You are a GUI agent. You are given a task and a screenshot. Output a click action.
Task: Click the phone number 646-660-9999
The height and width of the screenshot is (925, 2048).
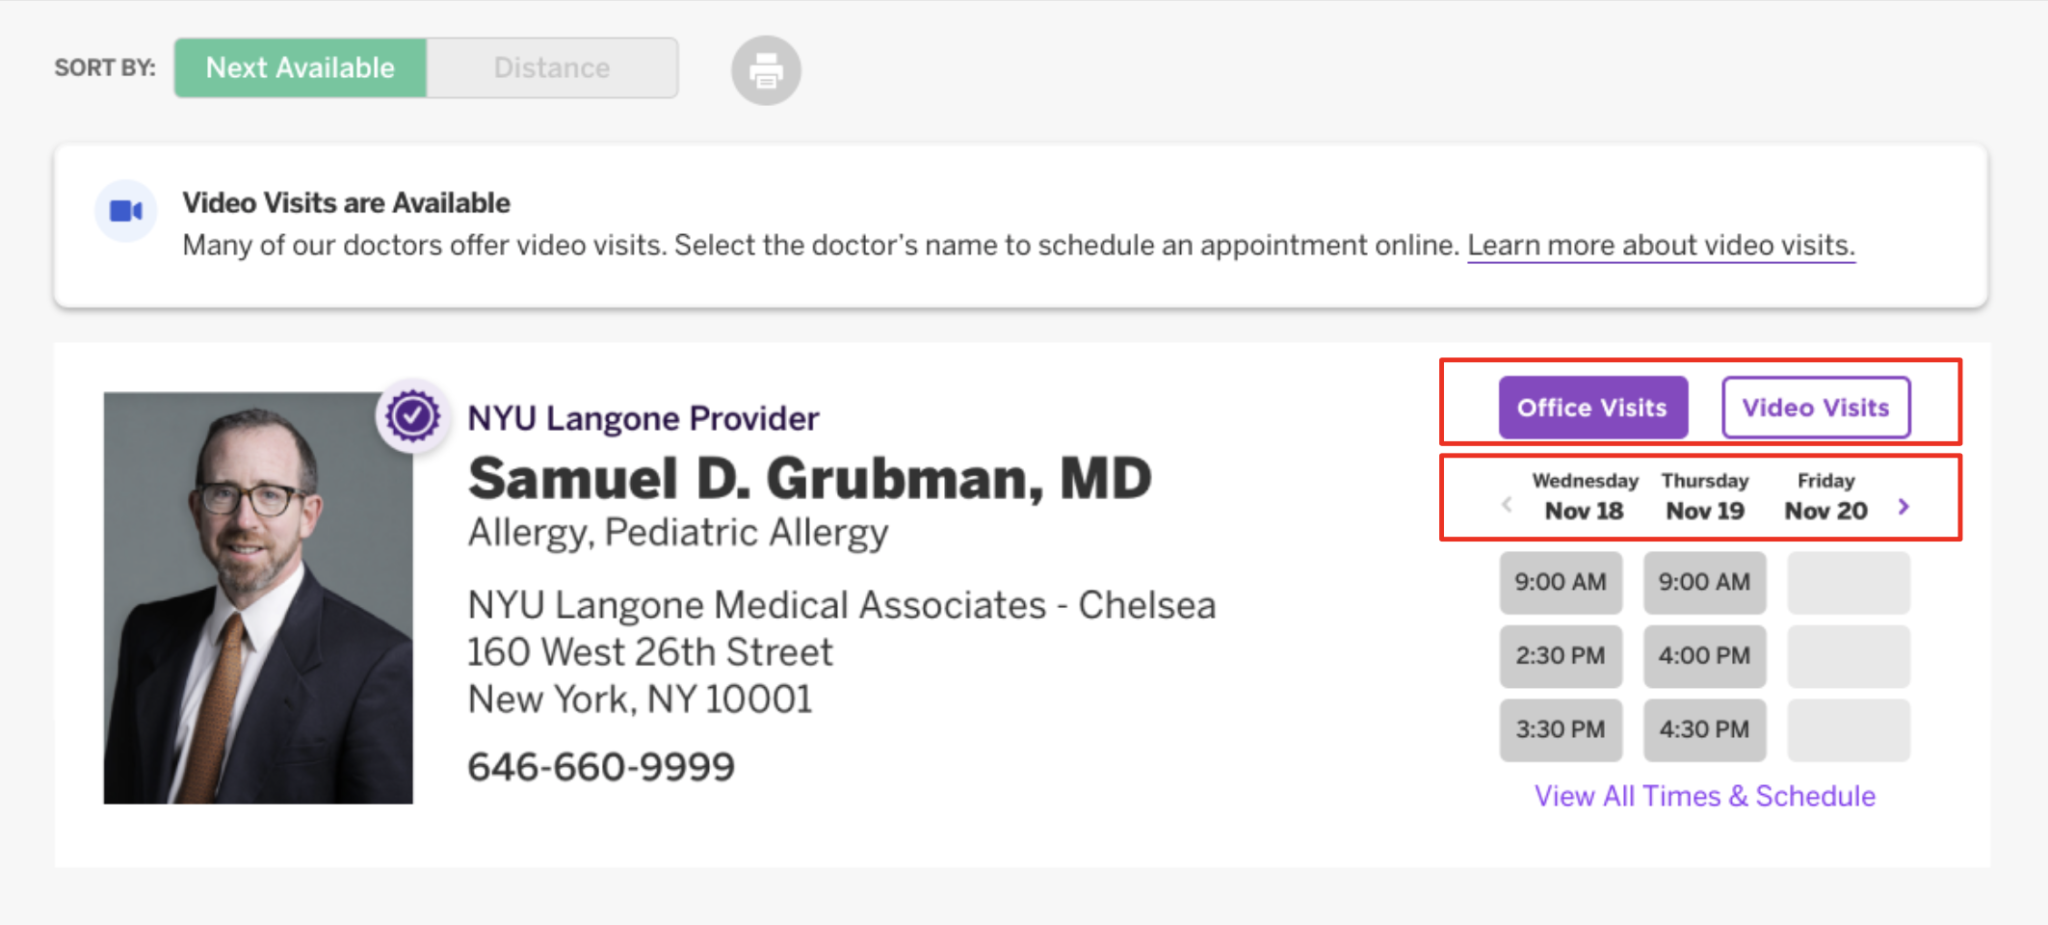pos(599,766)
